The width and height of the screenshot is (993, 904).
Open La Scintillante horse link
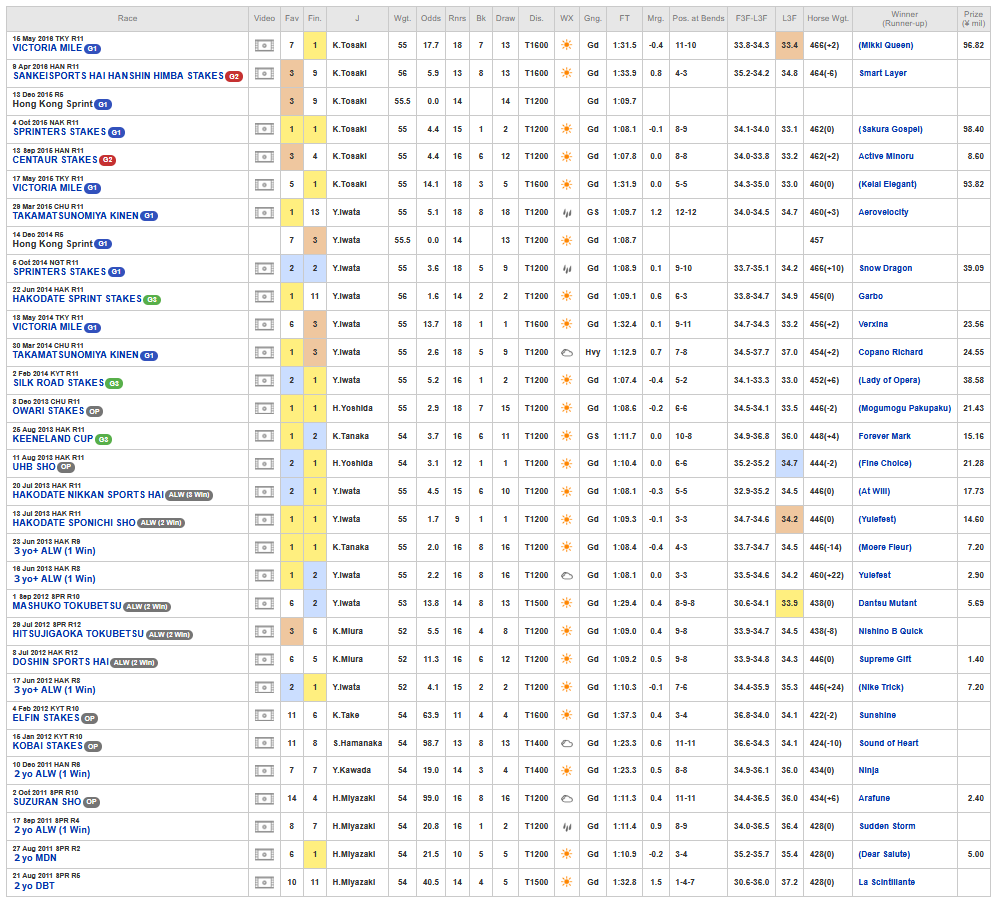pos(887,882)
